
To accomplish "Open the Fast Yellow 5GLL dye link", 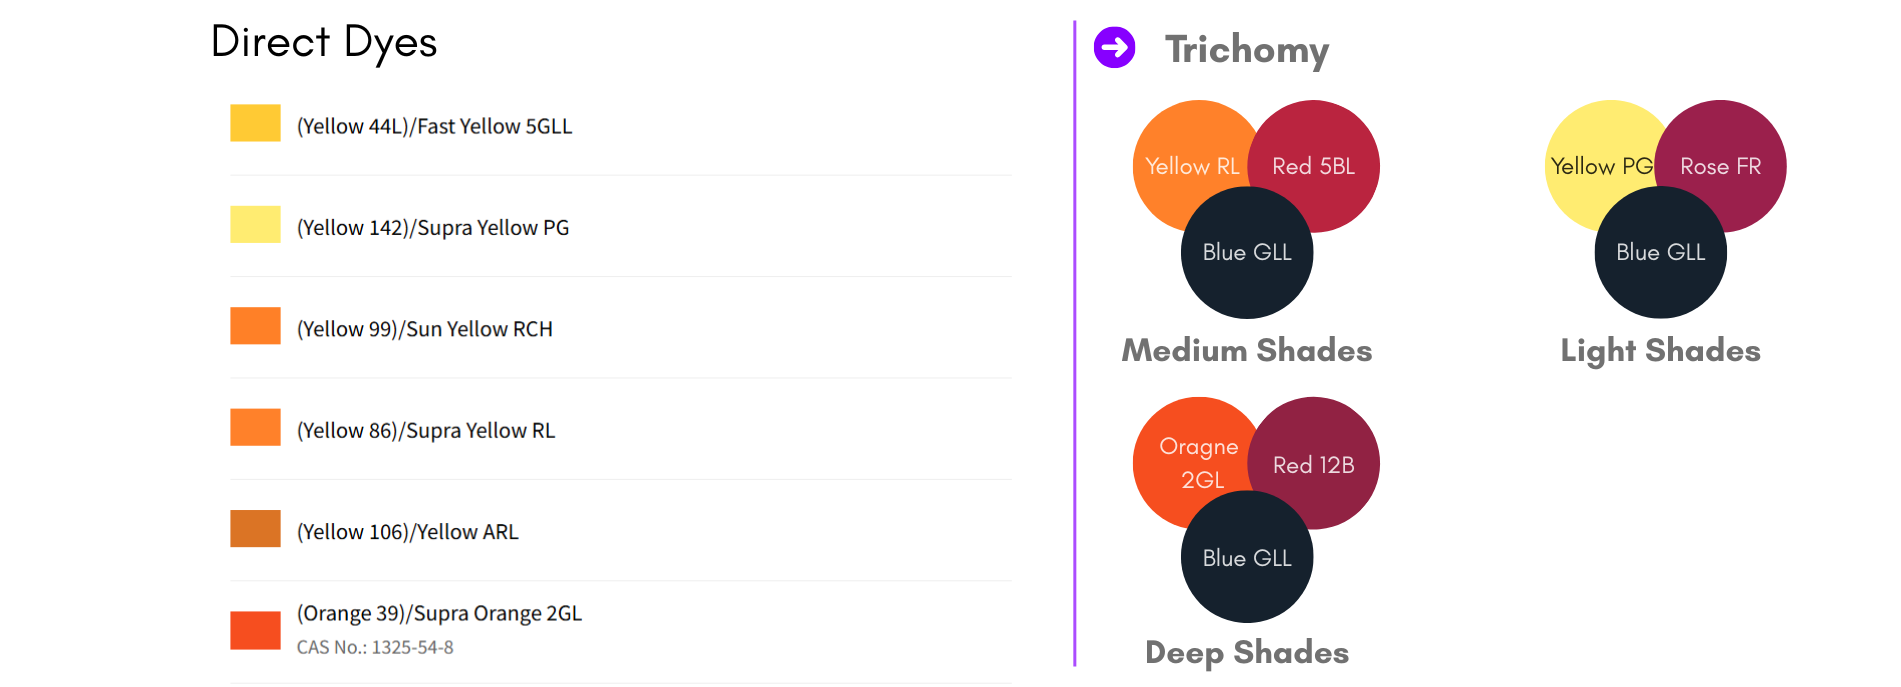I will click(434, 126).
